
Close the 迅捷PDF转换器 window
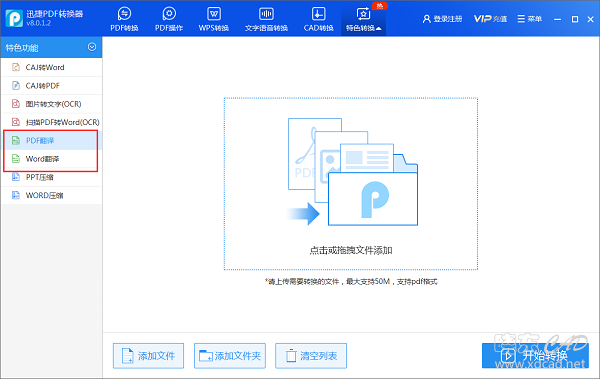[590, 19]
